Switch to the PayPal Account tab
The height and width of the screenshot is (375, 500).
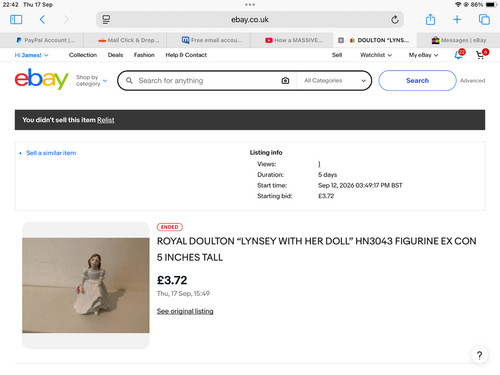tap(45, 40)
